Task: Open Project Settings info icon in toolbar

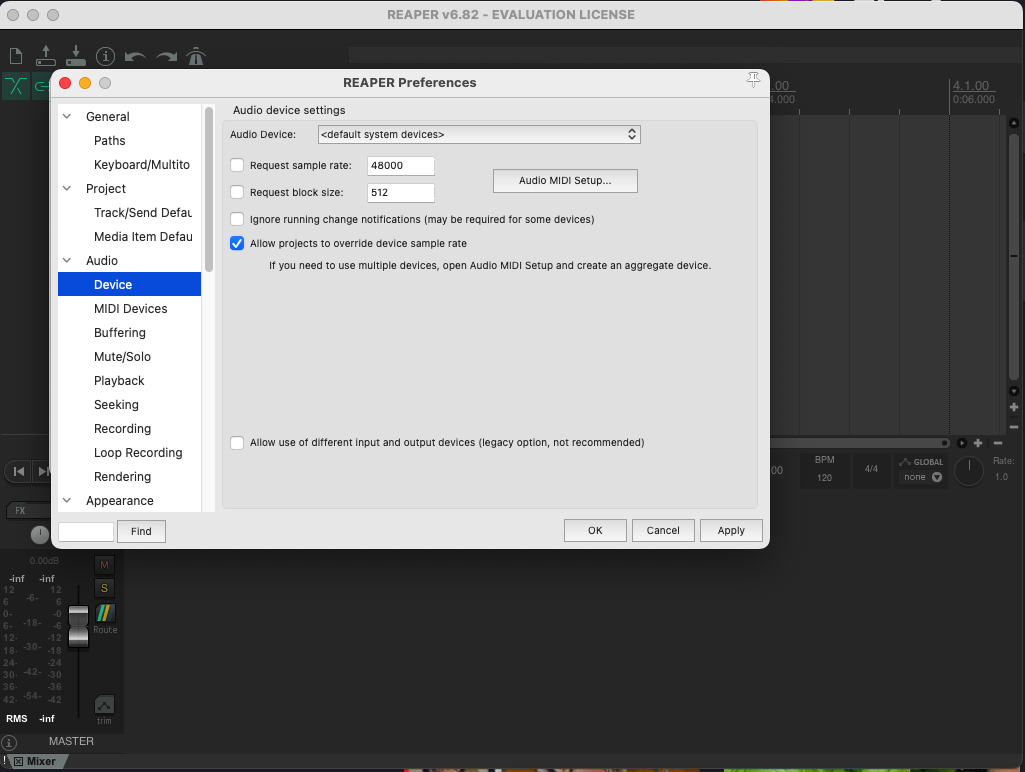Action: point(105,56)
